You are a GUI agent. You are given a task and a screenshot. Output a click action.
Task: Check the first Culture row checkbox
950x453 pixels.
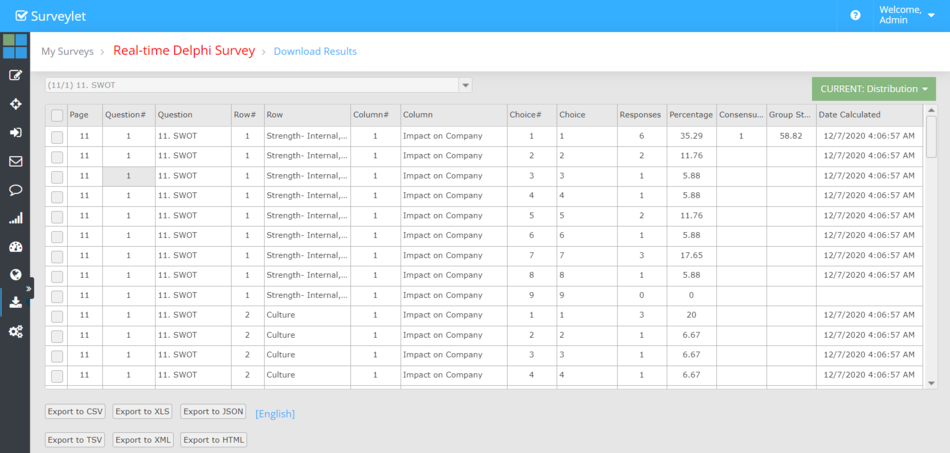pos(57,316)
